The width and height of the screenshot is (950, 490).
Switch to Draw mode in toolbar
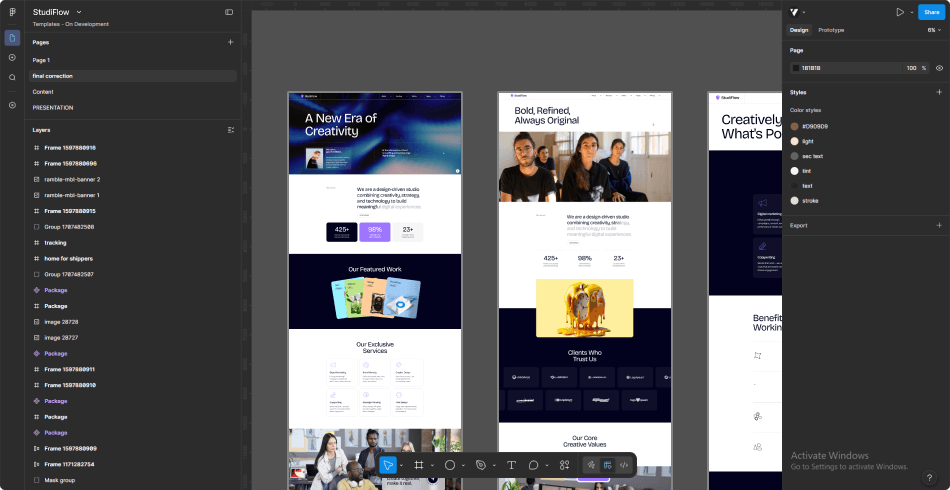tap(590, 465)
